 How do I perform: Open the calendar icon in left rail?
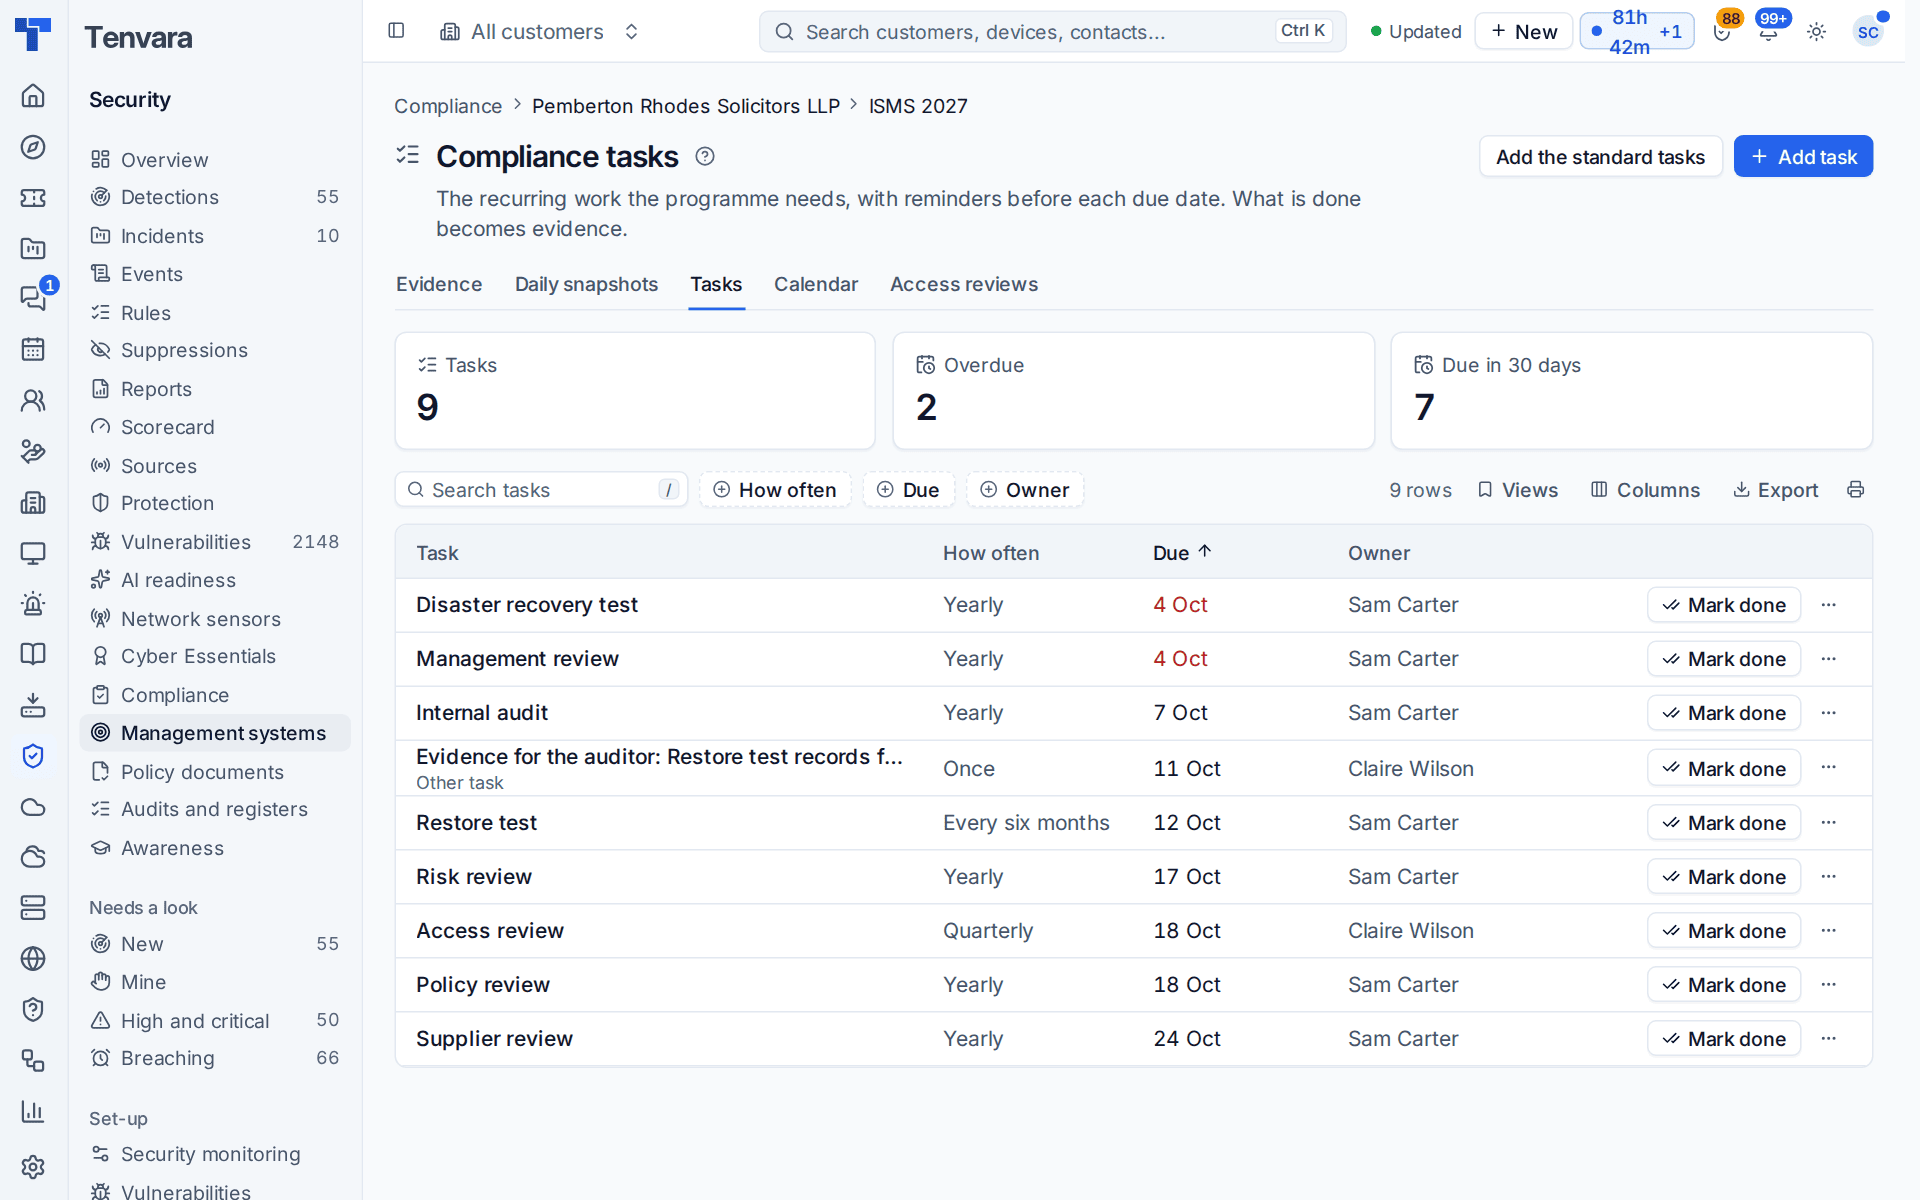(x=33, y=349)
